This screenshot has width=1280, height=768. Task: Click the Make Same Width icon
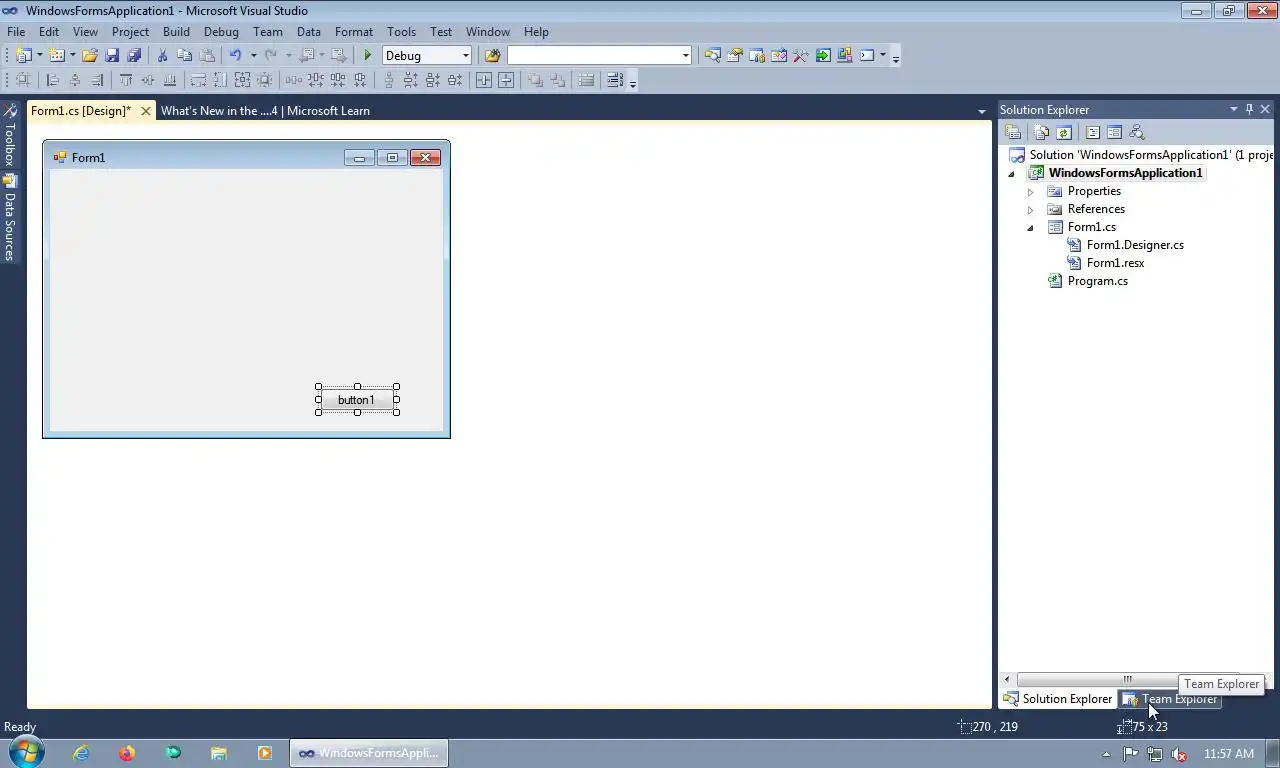tap(198, 80)
